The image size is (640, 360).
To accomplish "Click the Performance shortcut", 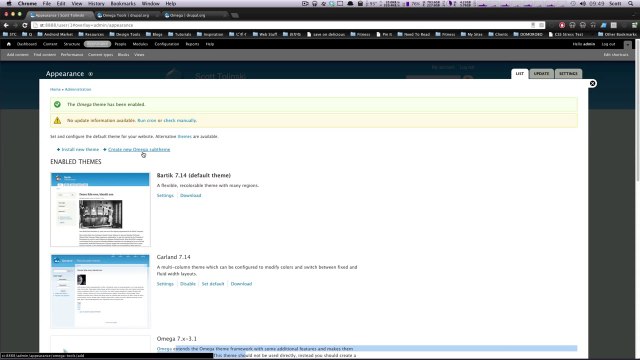I will [72, 55].
